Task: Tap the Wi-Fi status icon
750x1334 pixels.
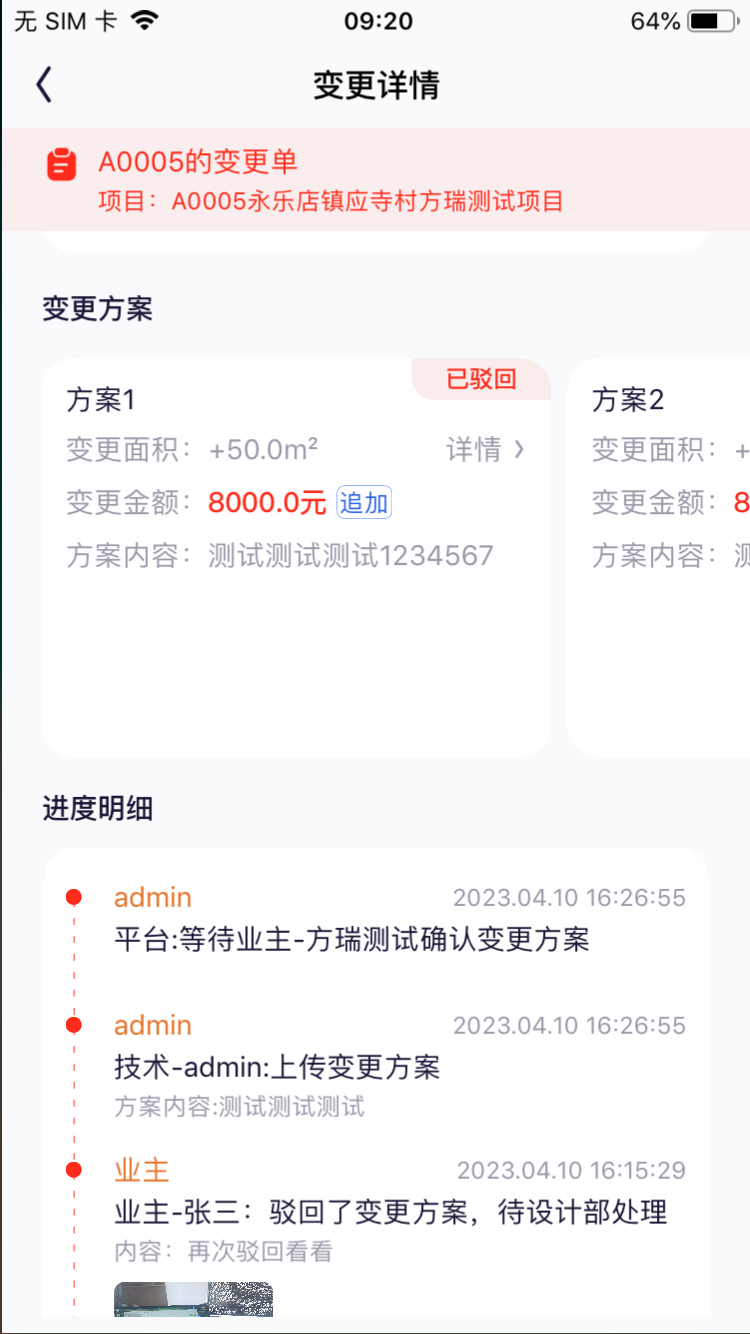Action: point(145,21)
